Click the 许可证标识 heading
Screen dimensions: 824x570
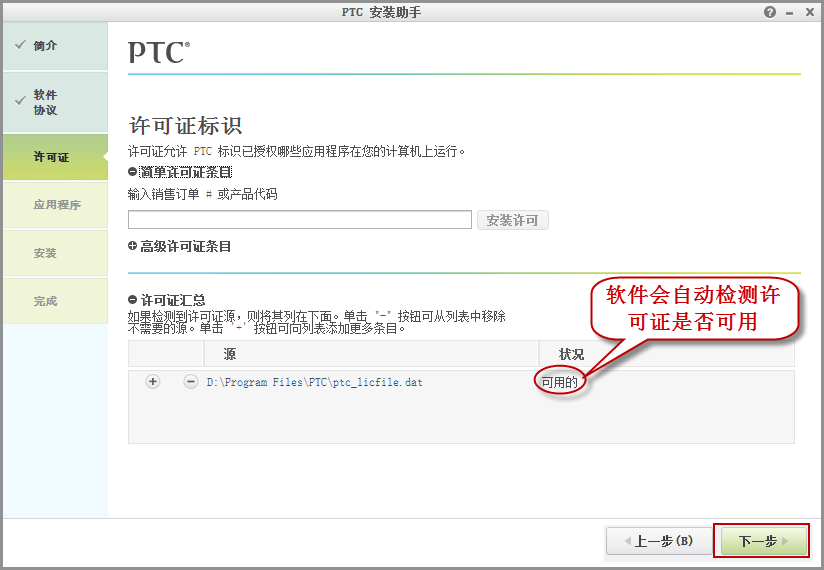coord(185,126)
